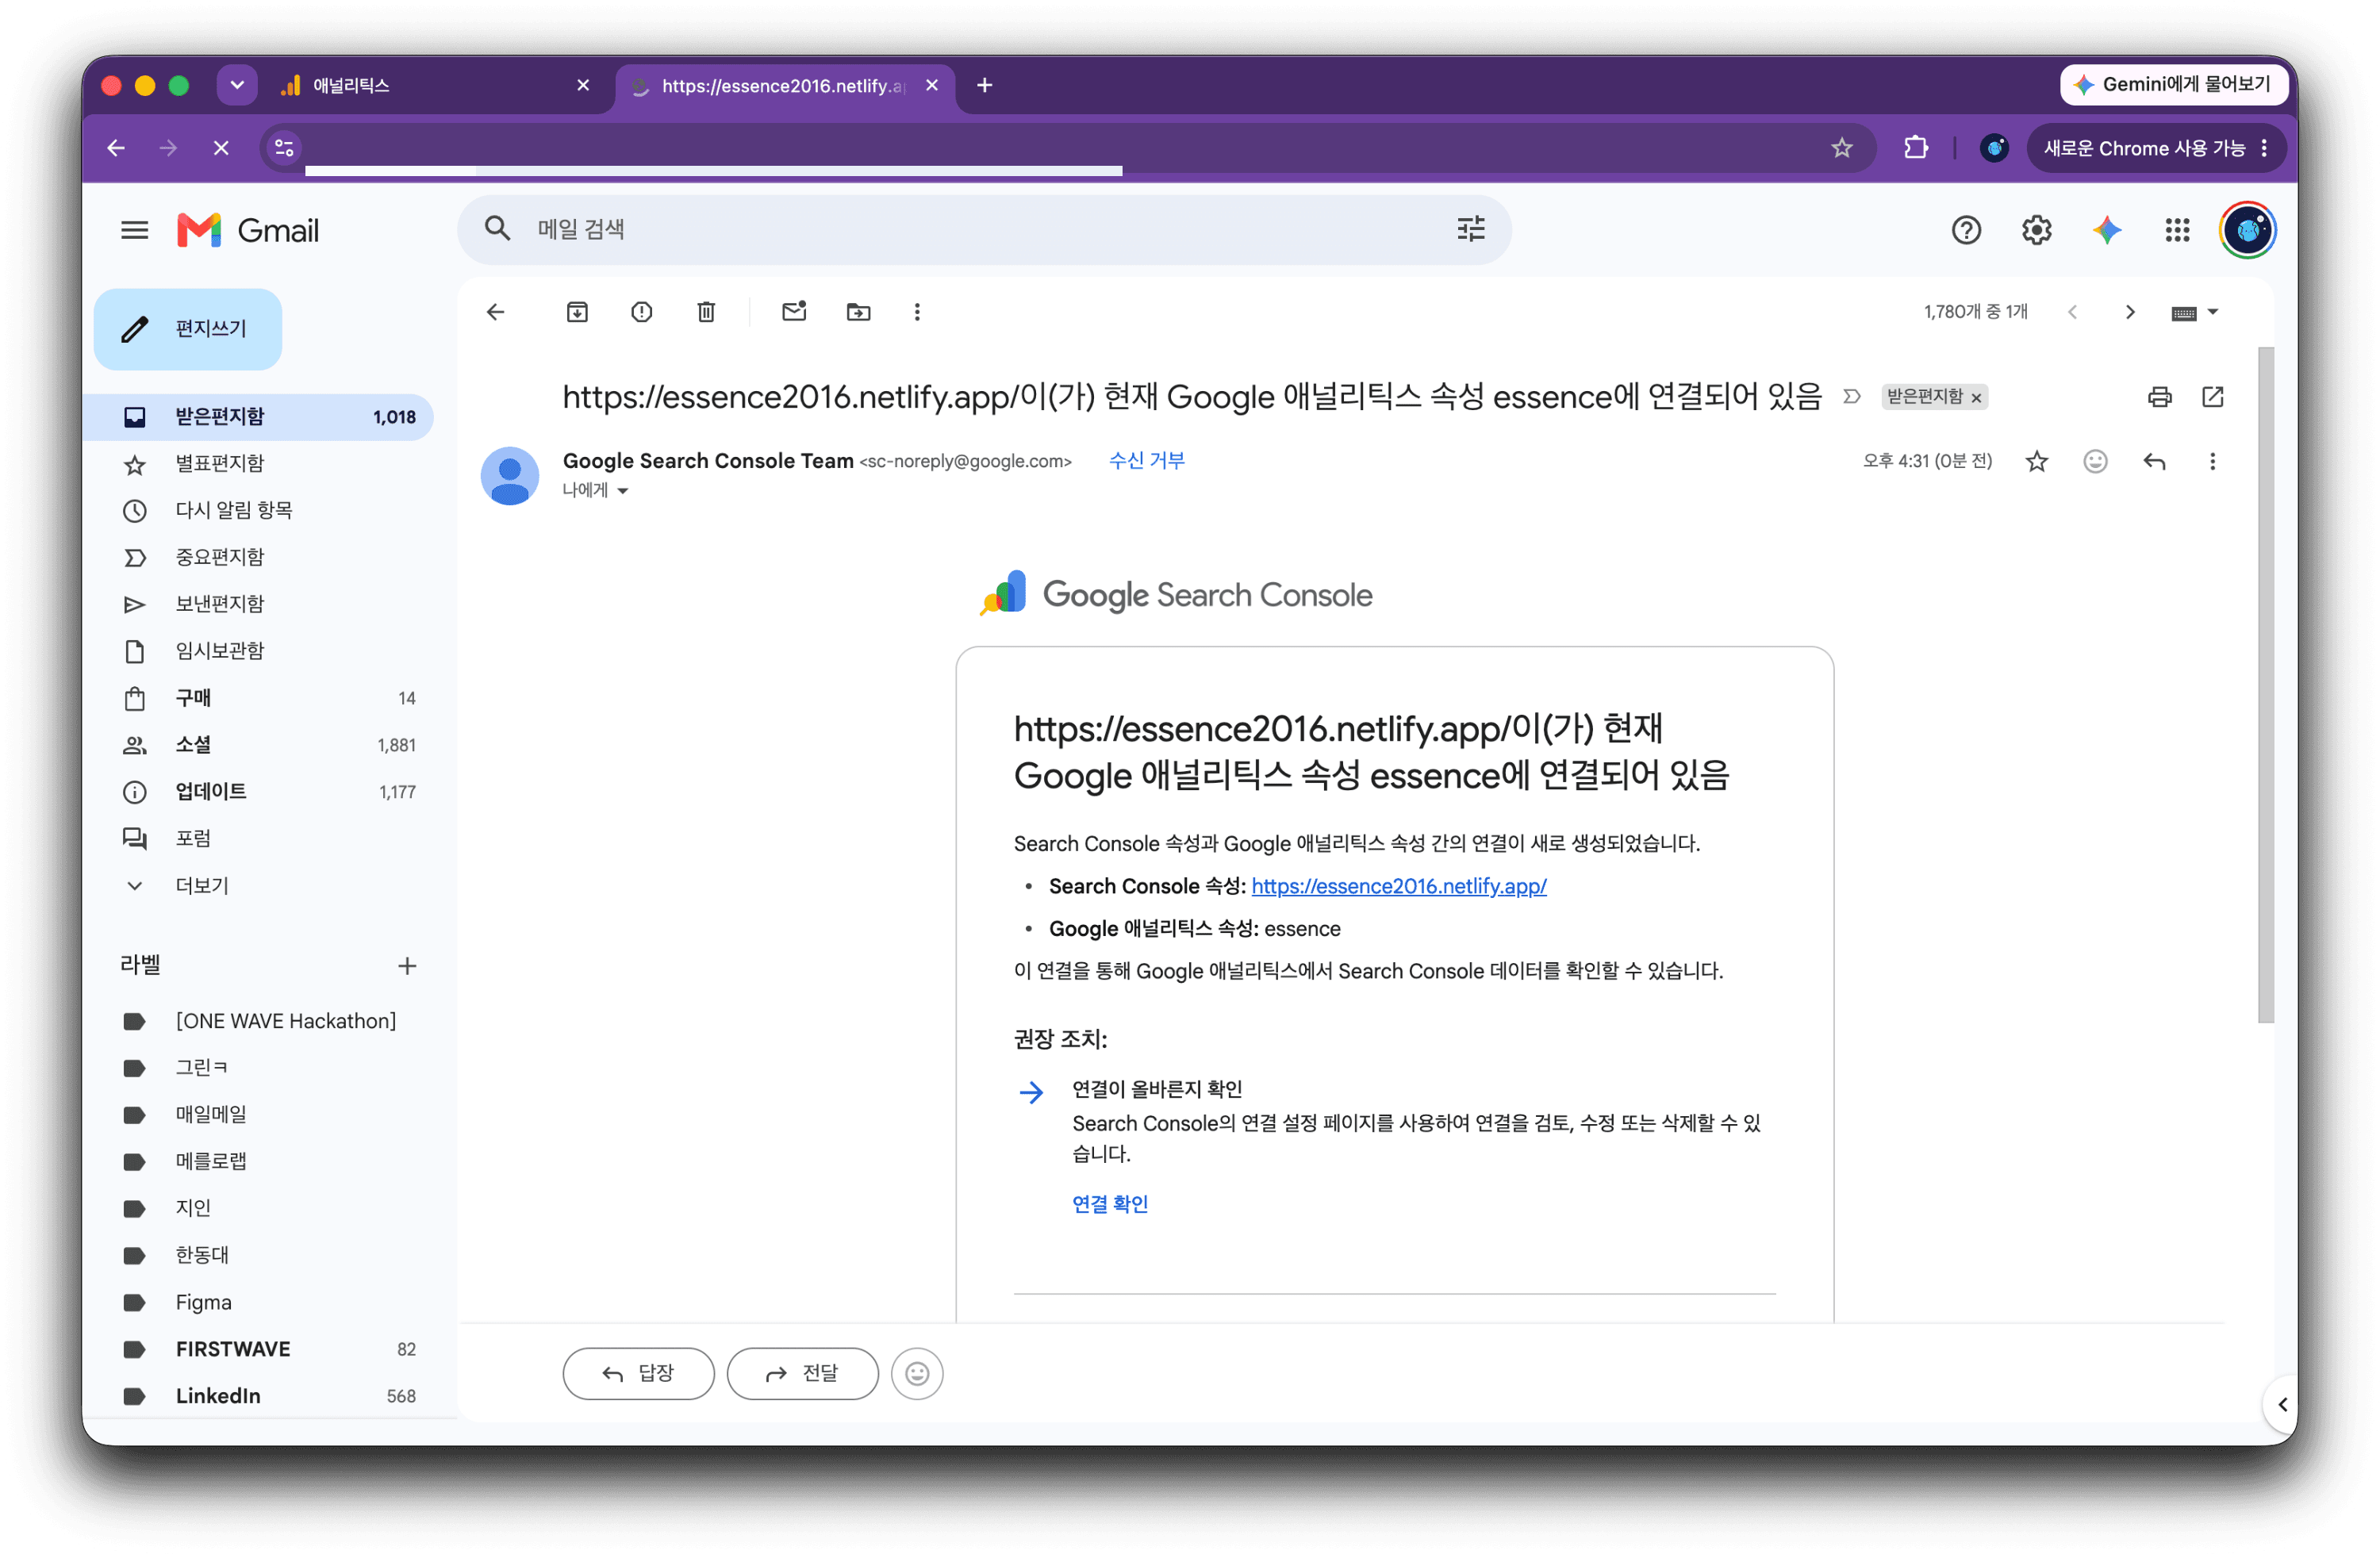This screenshot has height=1554, width=2380.
Task: Archive this email using the archive icon
Action: (x=577, y=312)
